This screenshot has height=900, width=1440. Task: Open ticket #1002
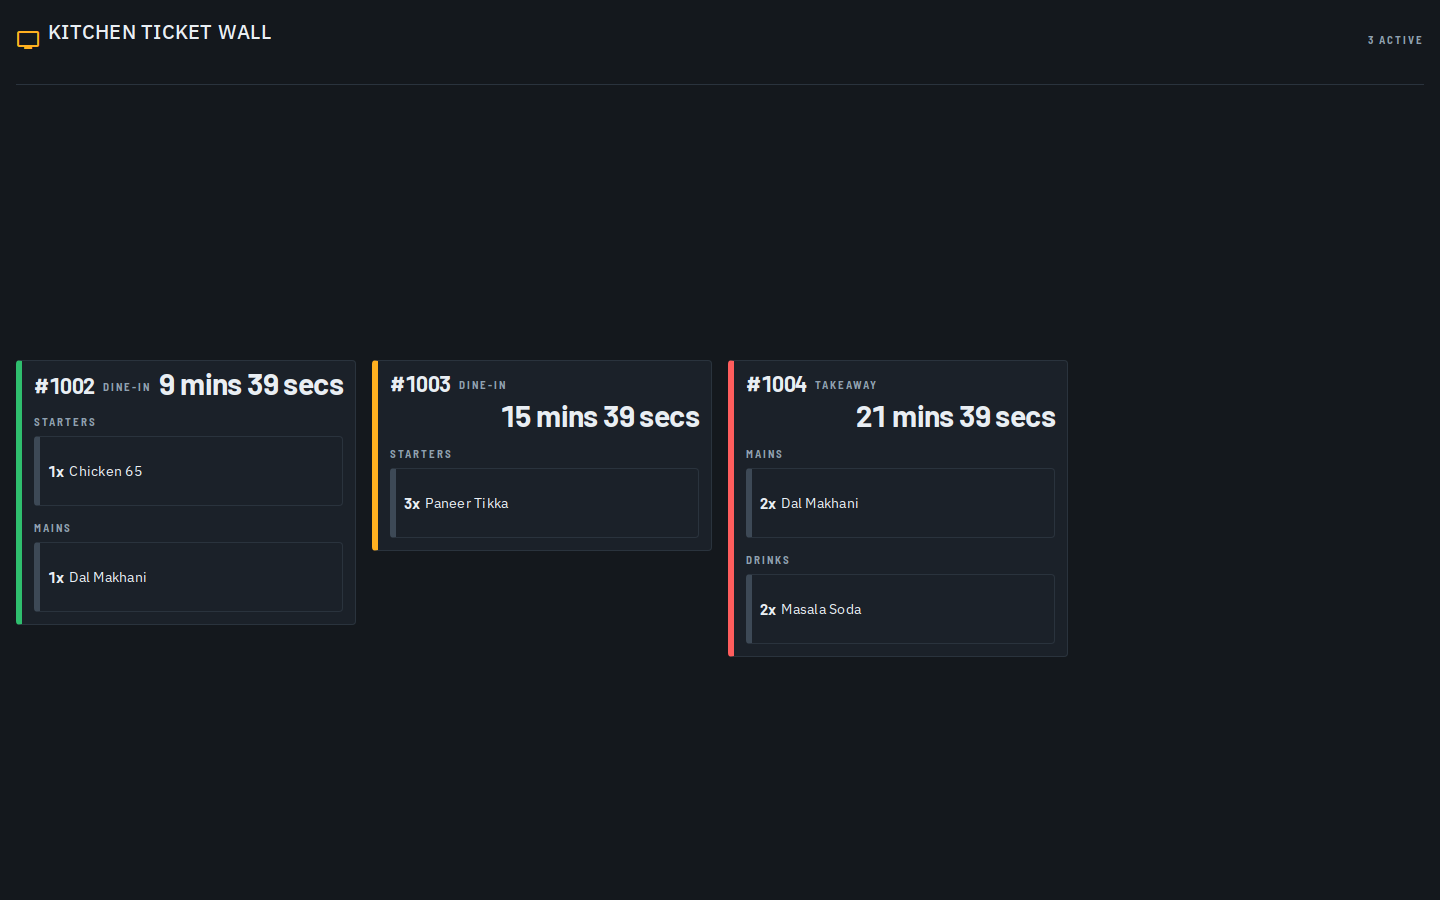[x=186, y=492]
